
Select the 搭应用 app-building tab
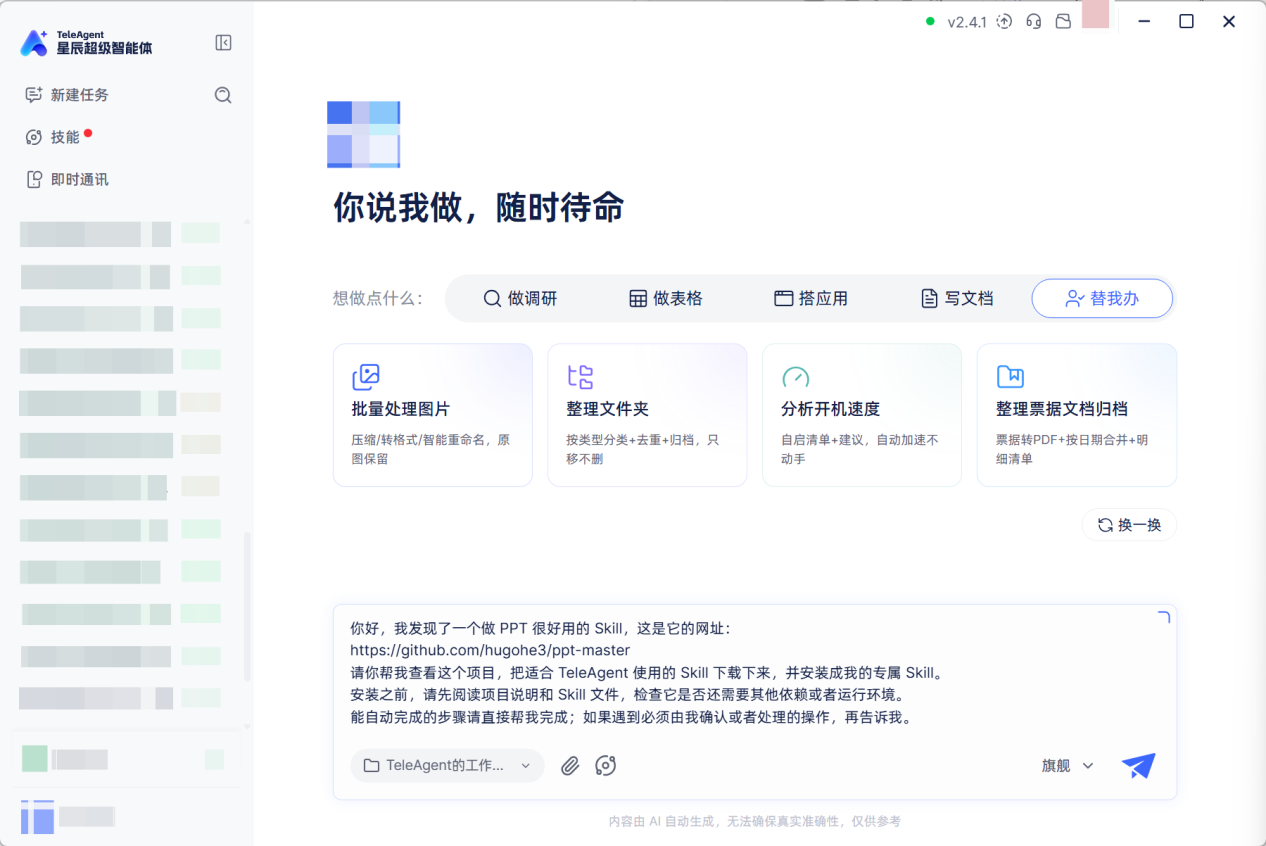pyautogui.click(x=811, y=298)
